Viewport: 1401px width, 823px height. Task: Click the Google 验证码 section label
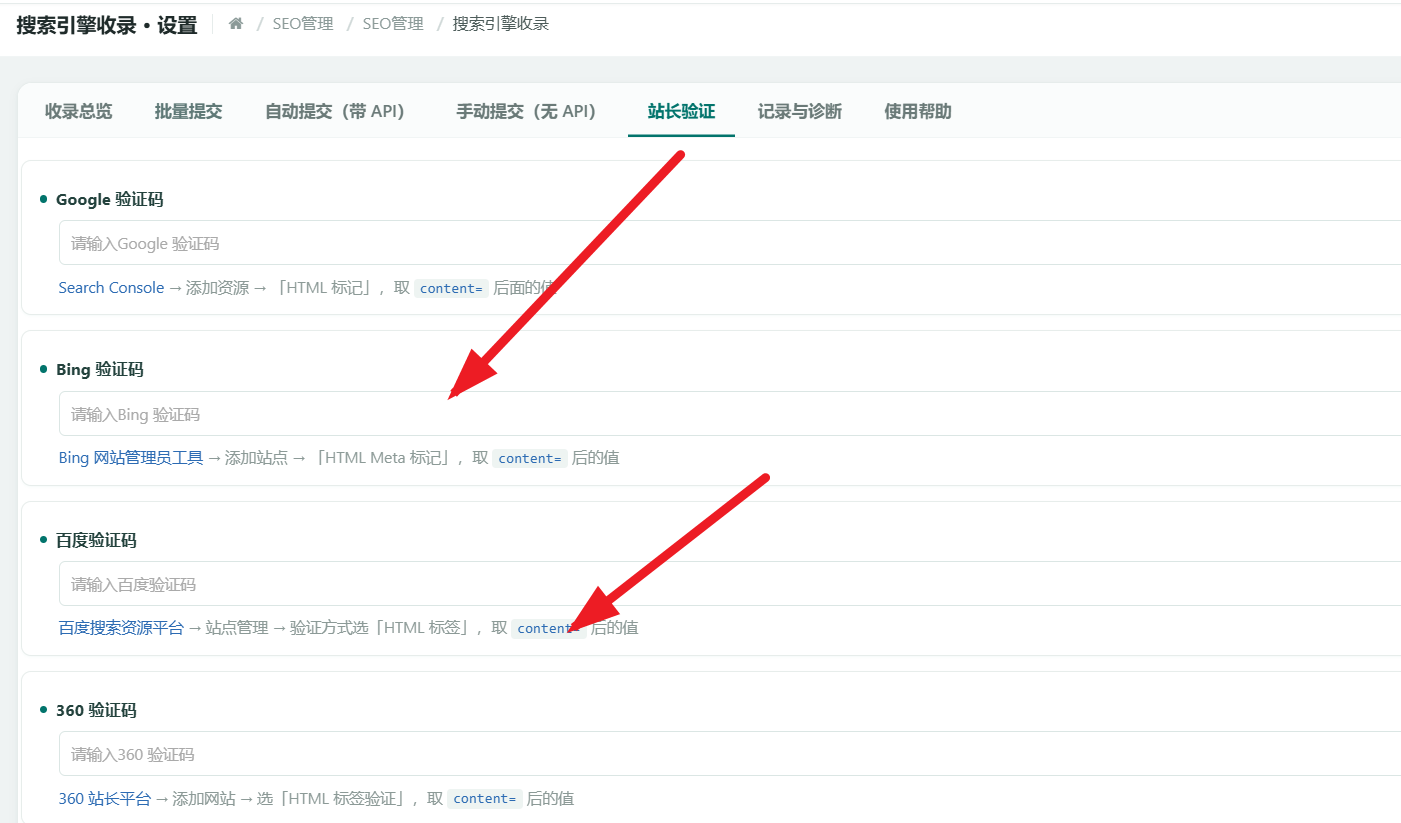point(109,200)
